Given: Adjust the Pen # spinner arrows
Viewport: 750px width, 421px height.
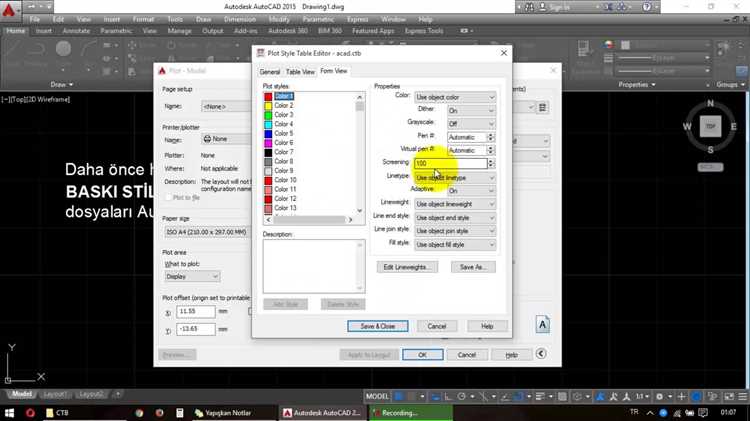Looking at the screenshot, I should click(490, 137).
